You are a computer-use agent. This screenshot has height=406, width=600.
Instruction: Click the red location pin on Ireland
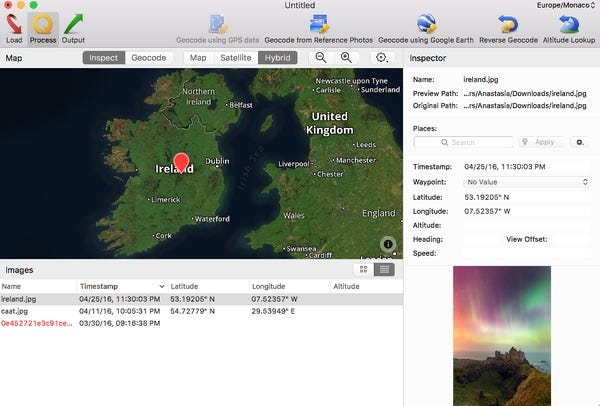[x=181, y=163]
